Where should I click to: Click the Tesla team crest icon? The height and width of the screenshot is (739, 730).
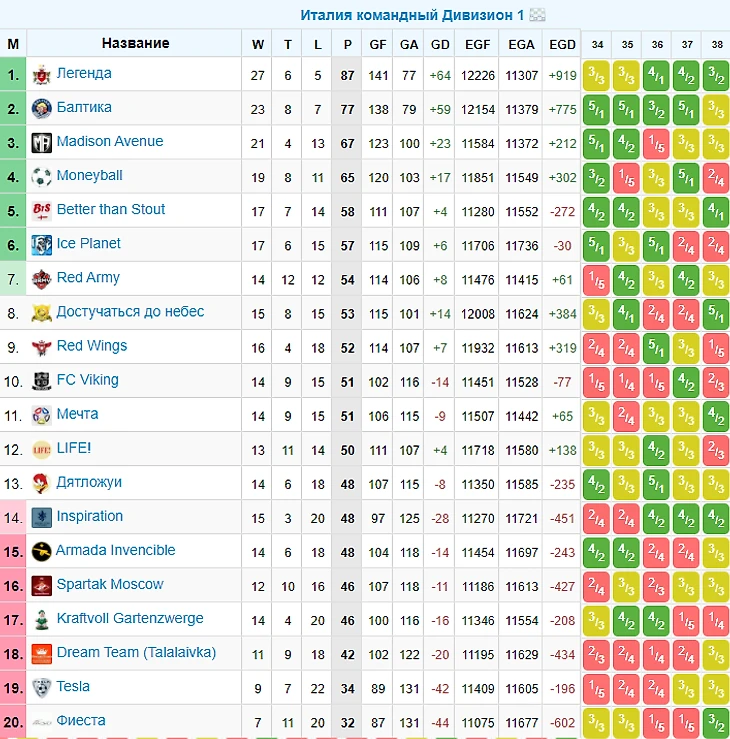click(41, 688)
